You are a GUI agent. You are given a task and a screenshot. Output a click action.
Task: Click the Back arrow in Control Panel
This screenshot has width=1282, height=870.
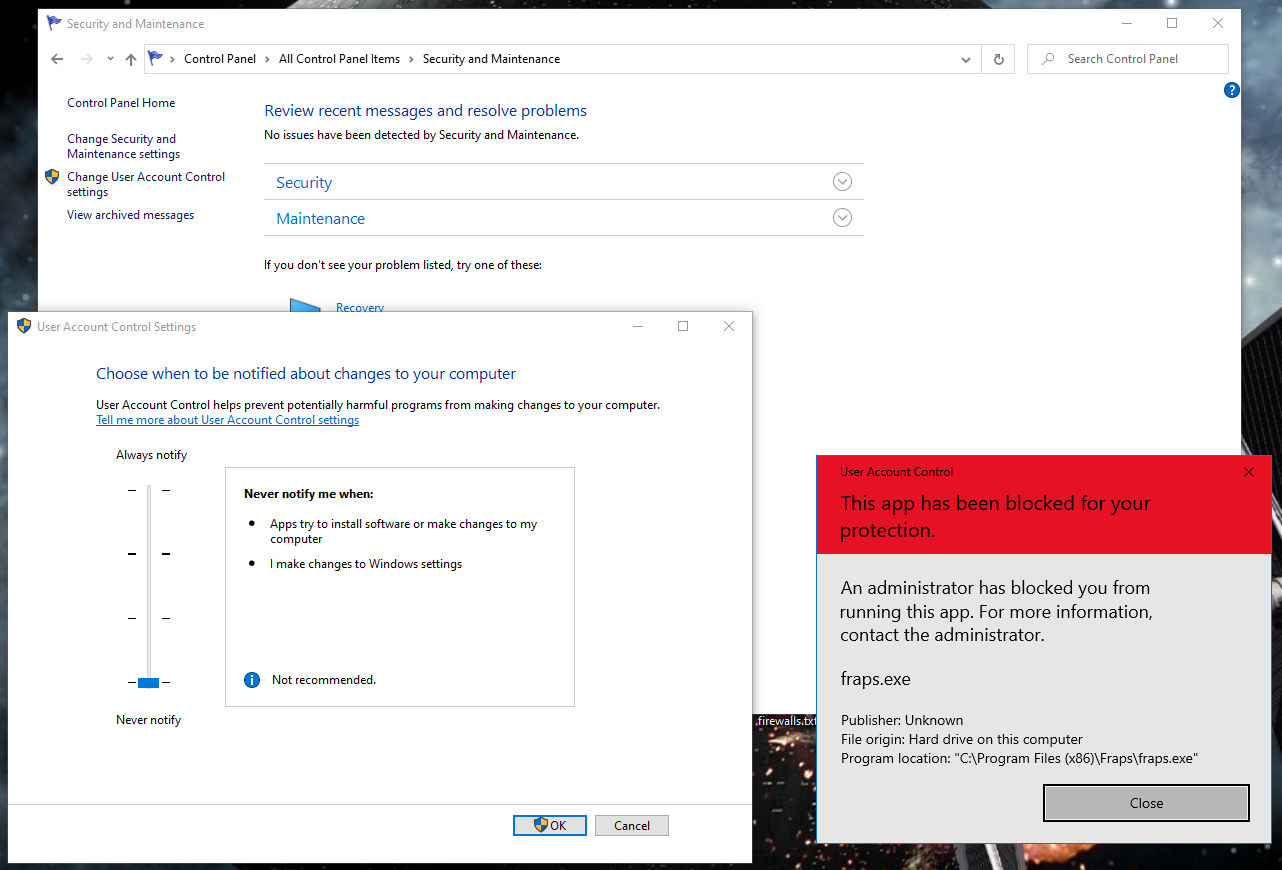pyautogui.click(x=57, y=59)
